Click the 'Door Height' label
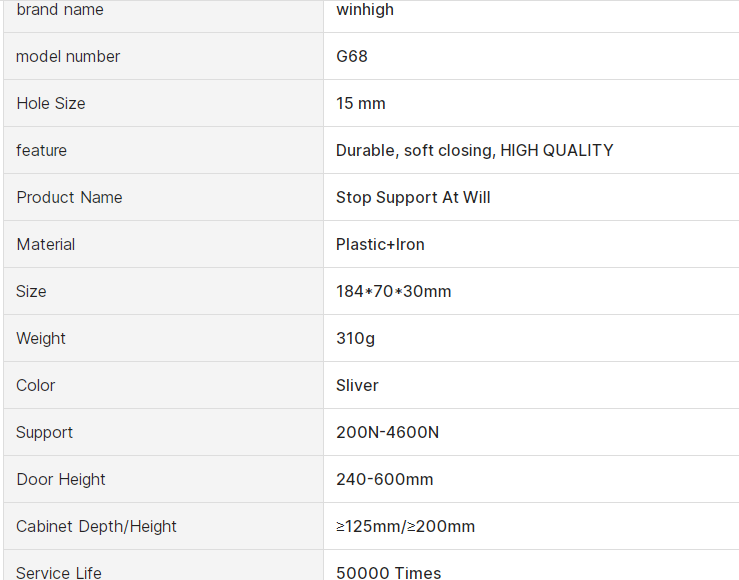This screenshot has width=739, height=580. pyautogui.click(x=61, y=480)
